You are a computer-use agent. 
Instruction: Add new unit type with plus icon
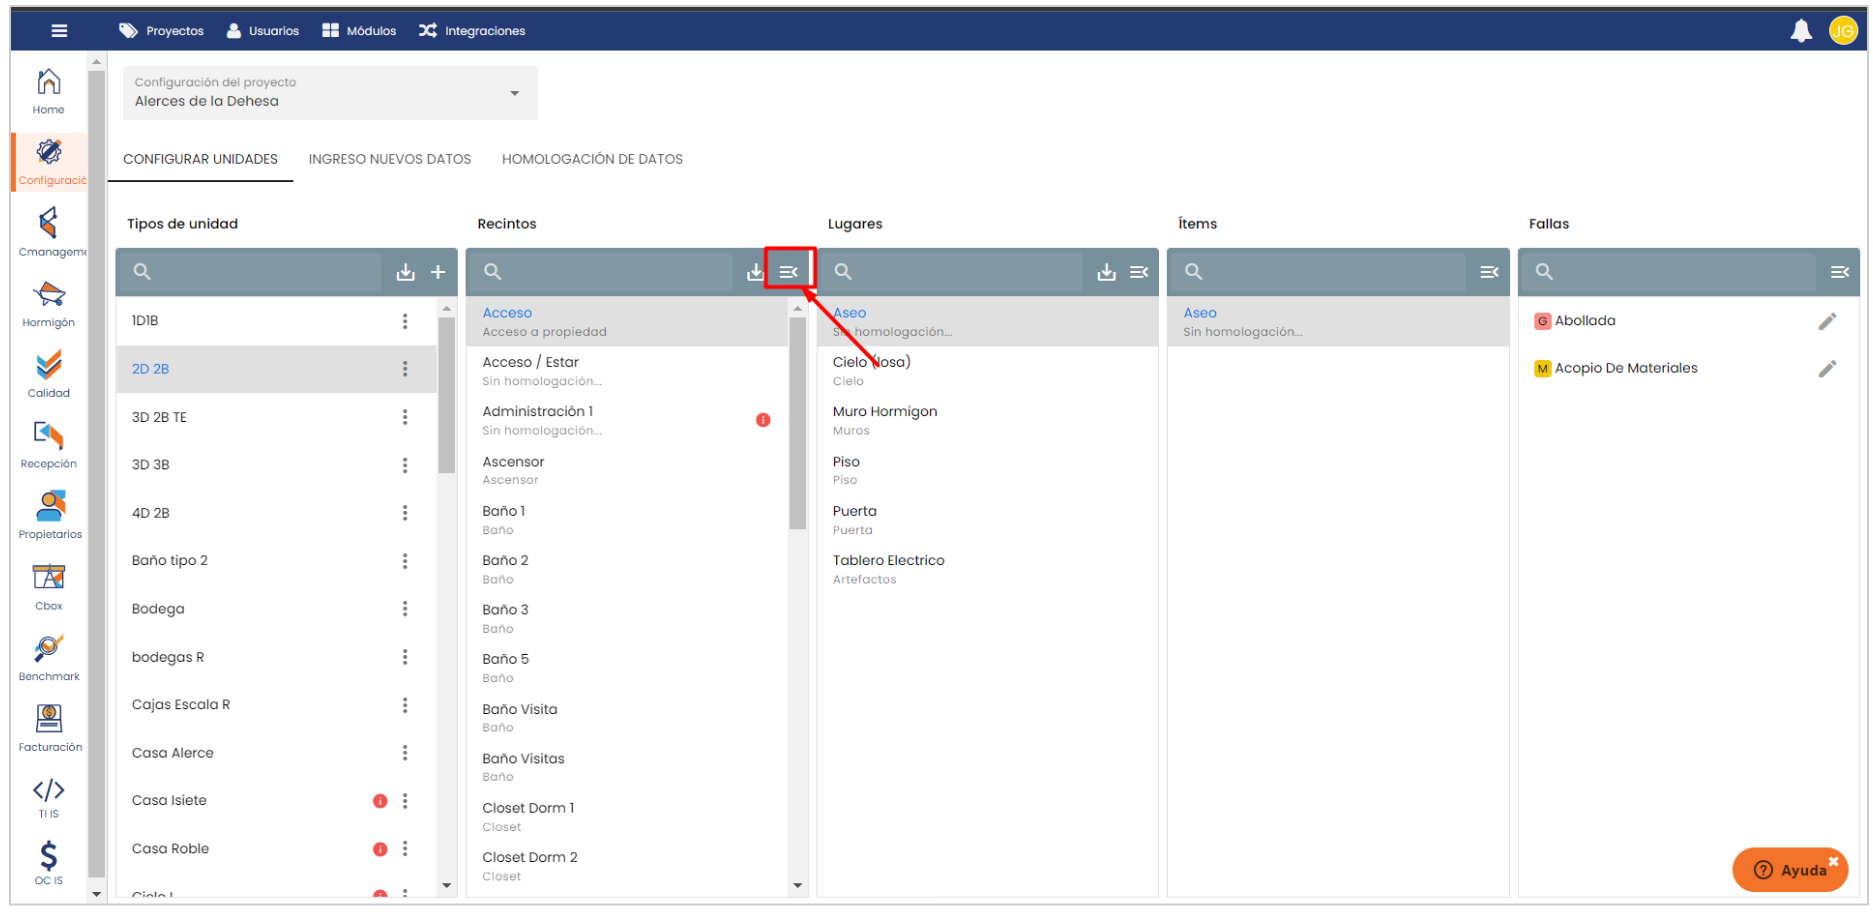click(438, 272)
